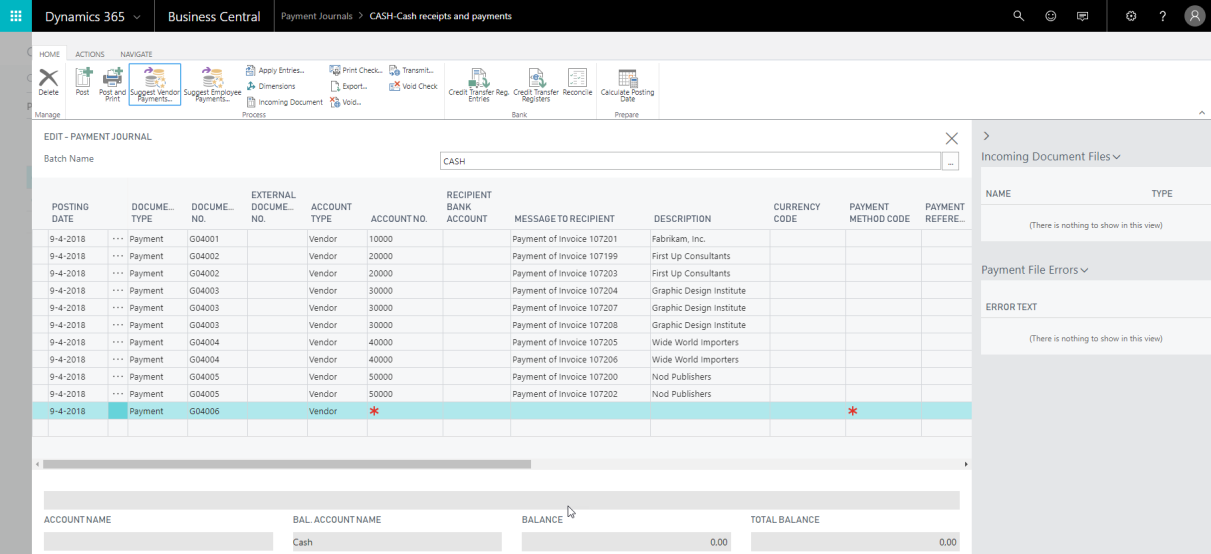Go to Payment Journals breadcrumb
Viewport: 1211px width, 554px height.
[315, 16]
